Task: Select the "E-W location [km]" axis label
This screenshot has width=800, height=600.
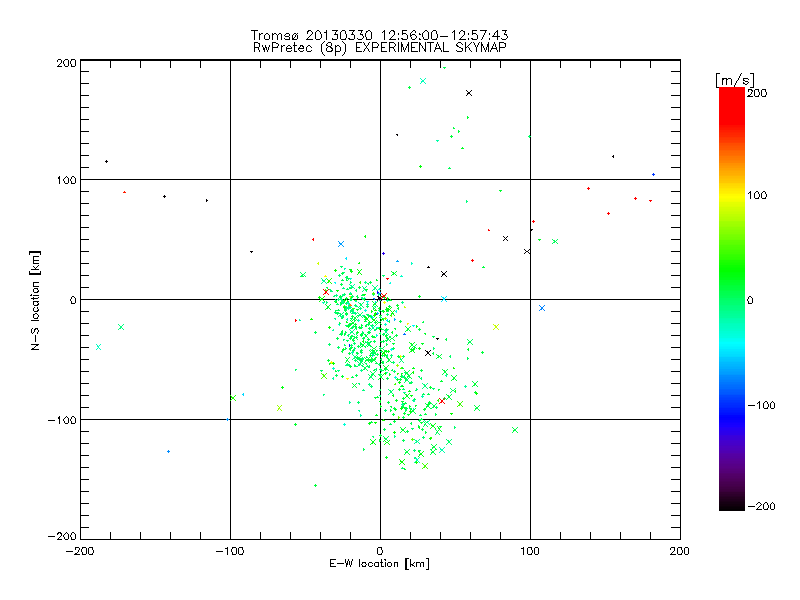Action: point(379,563)
